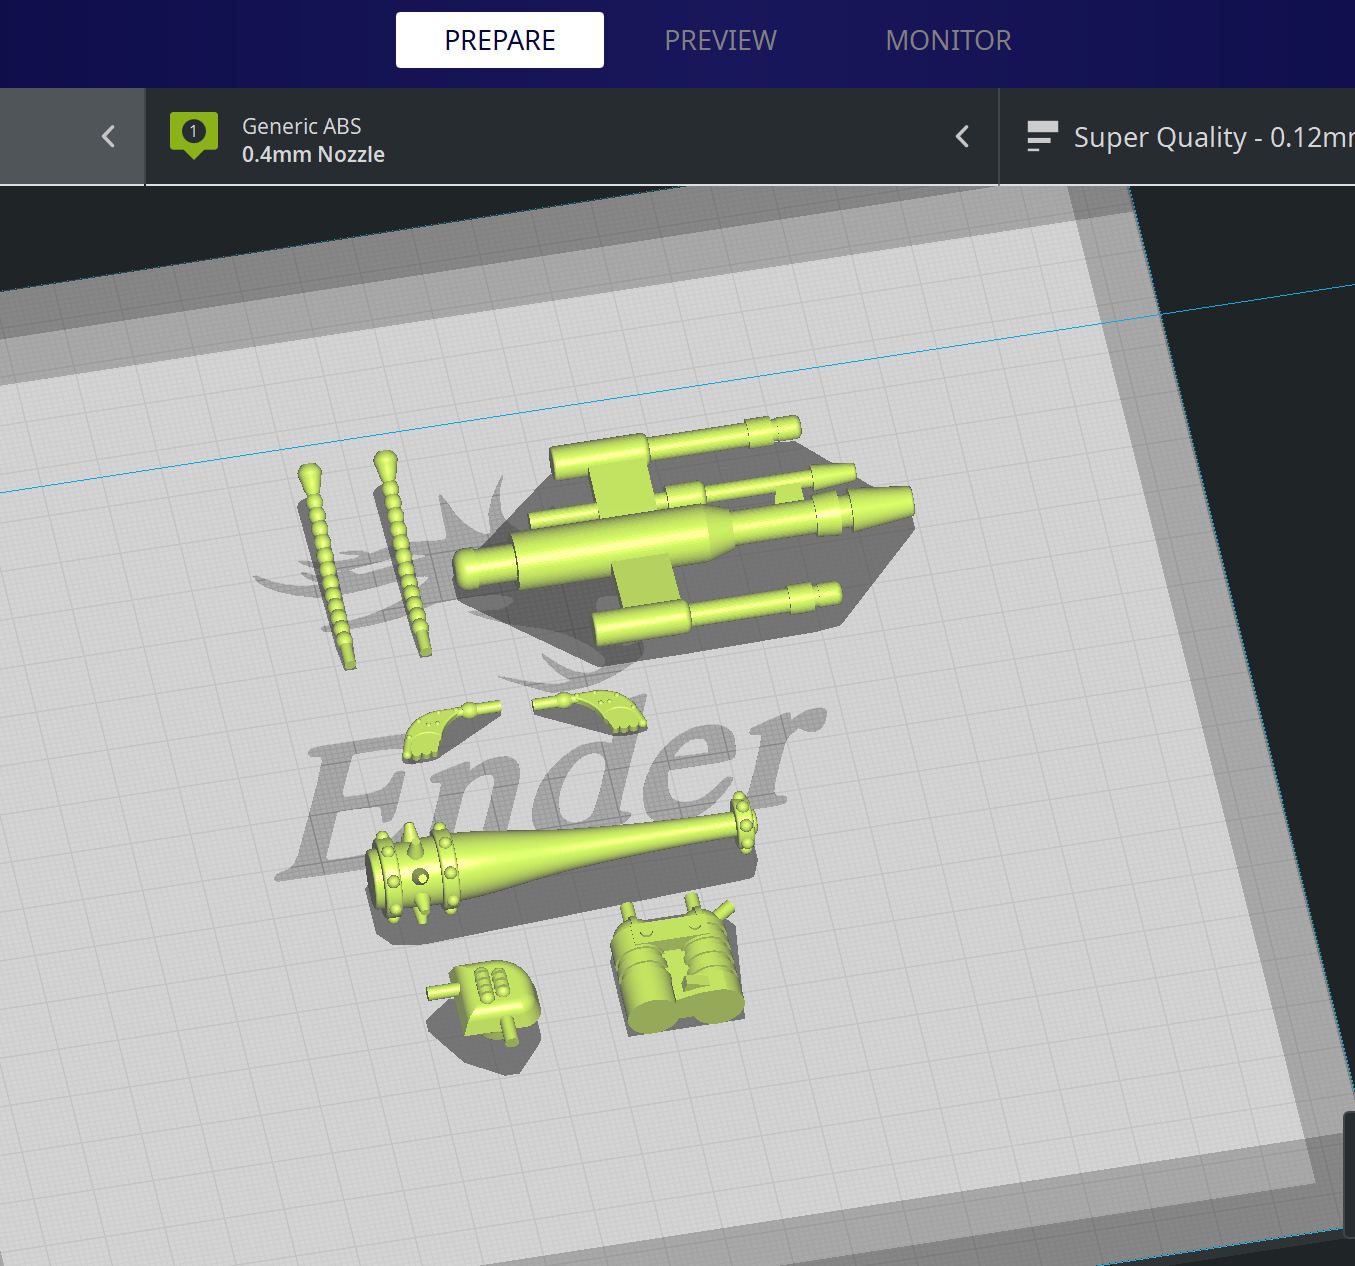This screenshot has height=1266, width=1355.
Task: Open the MONITOR stage tab
Action: 948,40
